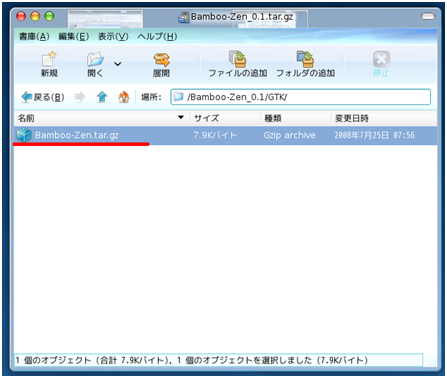Open the 表示(V) menu
Viewport: 447px width, 378px height.
[113, 36]
